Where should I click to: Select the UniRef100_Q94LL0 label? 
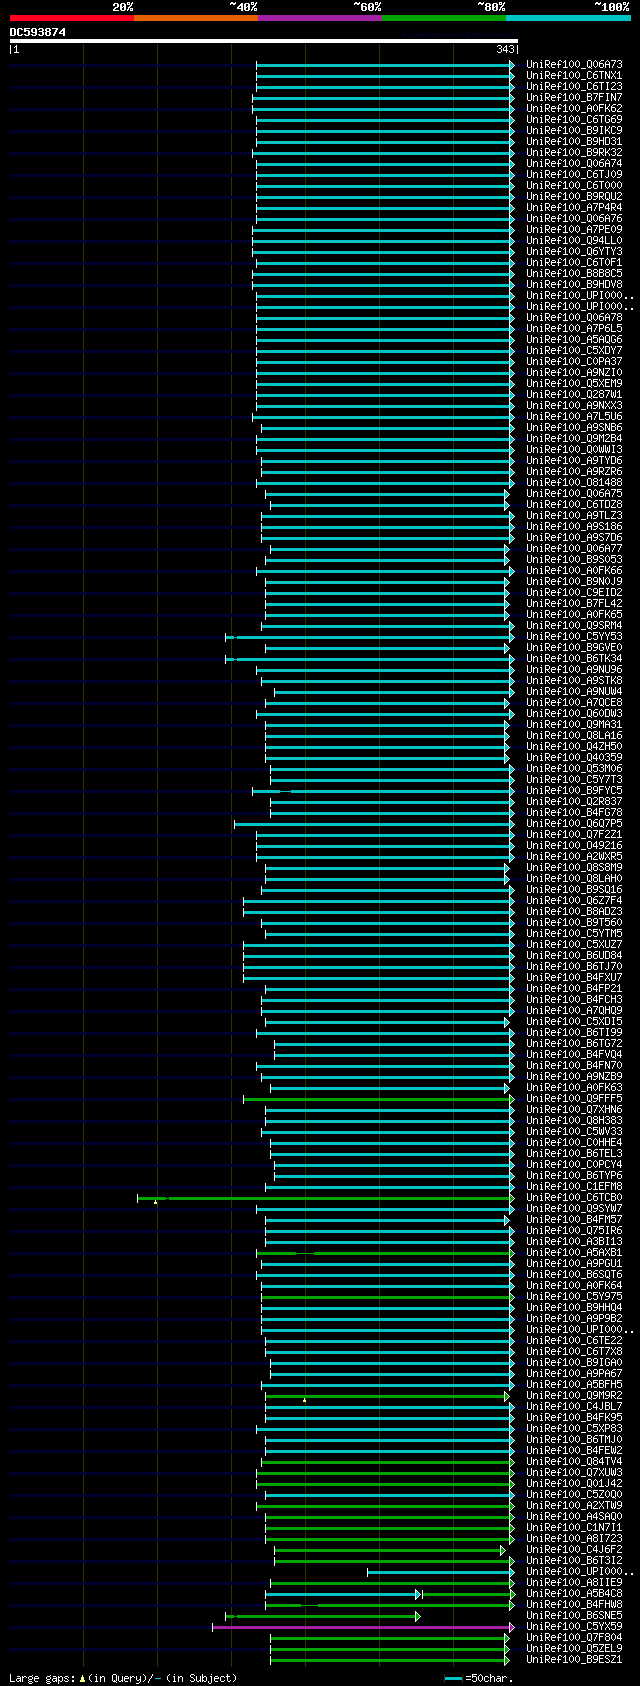(x=574, y=241)
